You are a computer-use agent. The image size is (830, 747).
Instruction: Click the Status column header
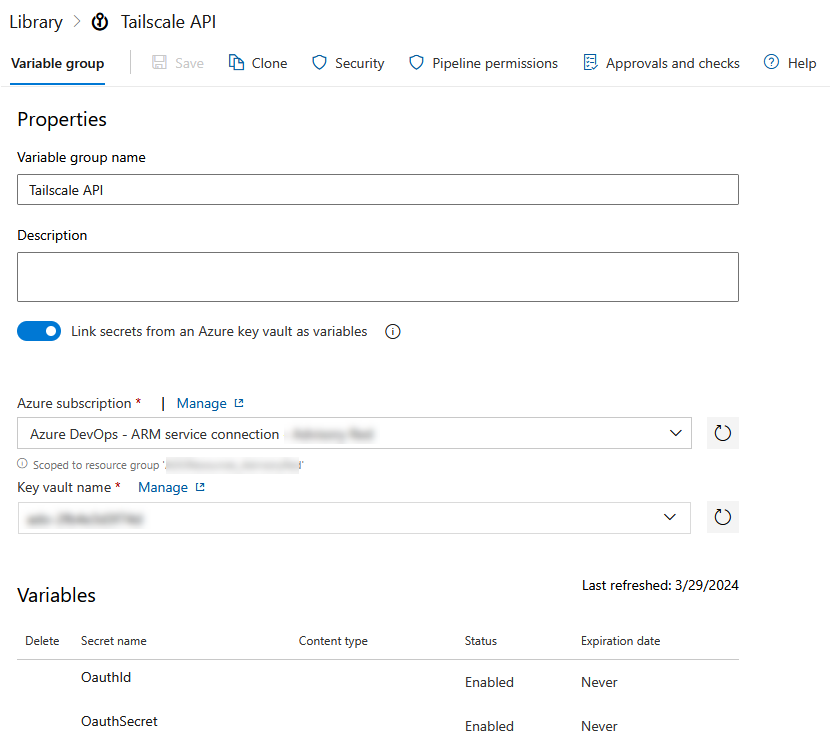tap(481, 641)
